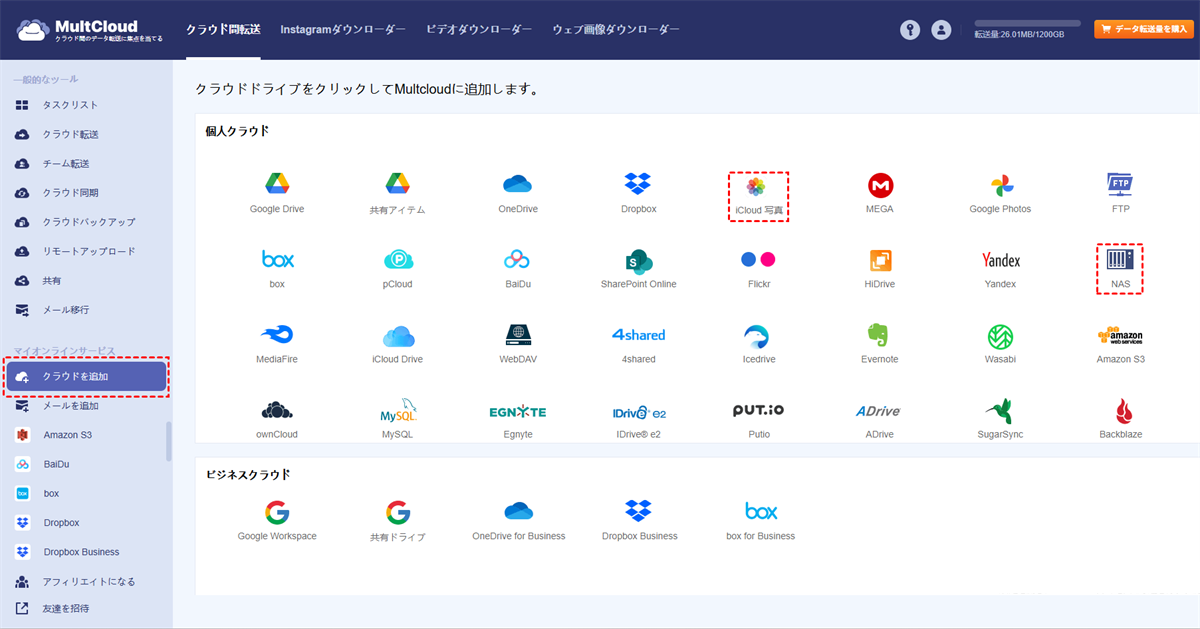The height and width of the screenshot is (629, 1200).
Task: Click the sidebar vertical scrollbar
Action: [168, 440]
